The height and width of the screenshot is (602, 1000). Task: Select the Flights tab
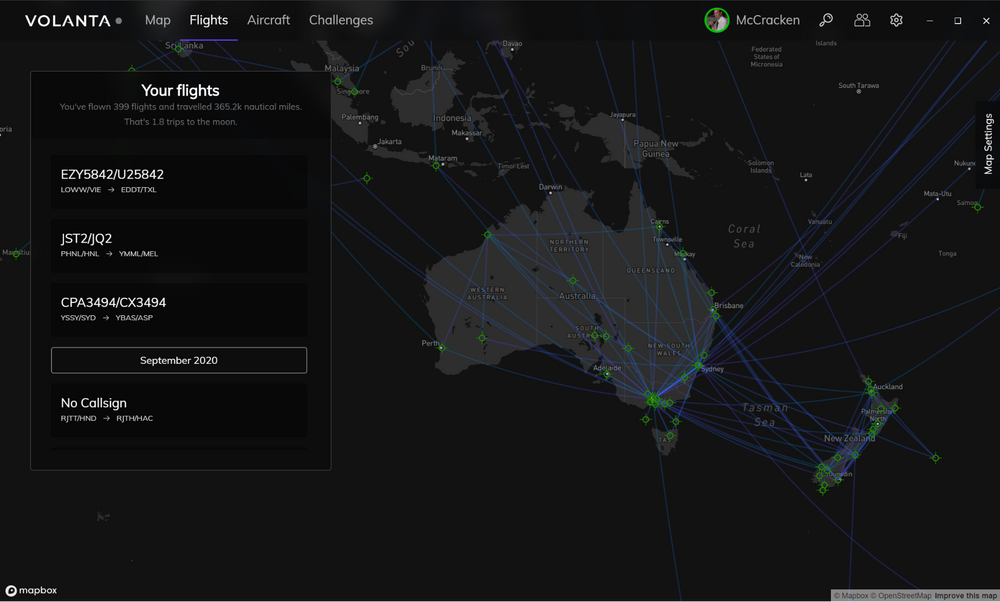(x=208, y=19)
